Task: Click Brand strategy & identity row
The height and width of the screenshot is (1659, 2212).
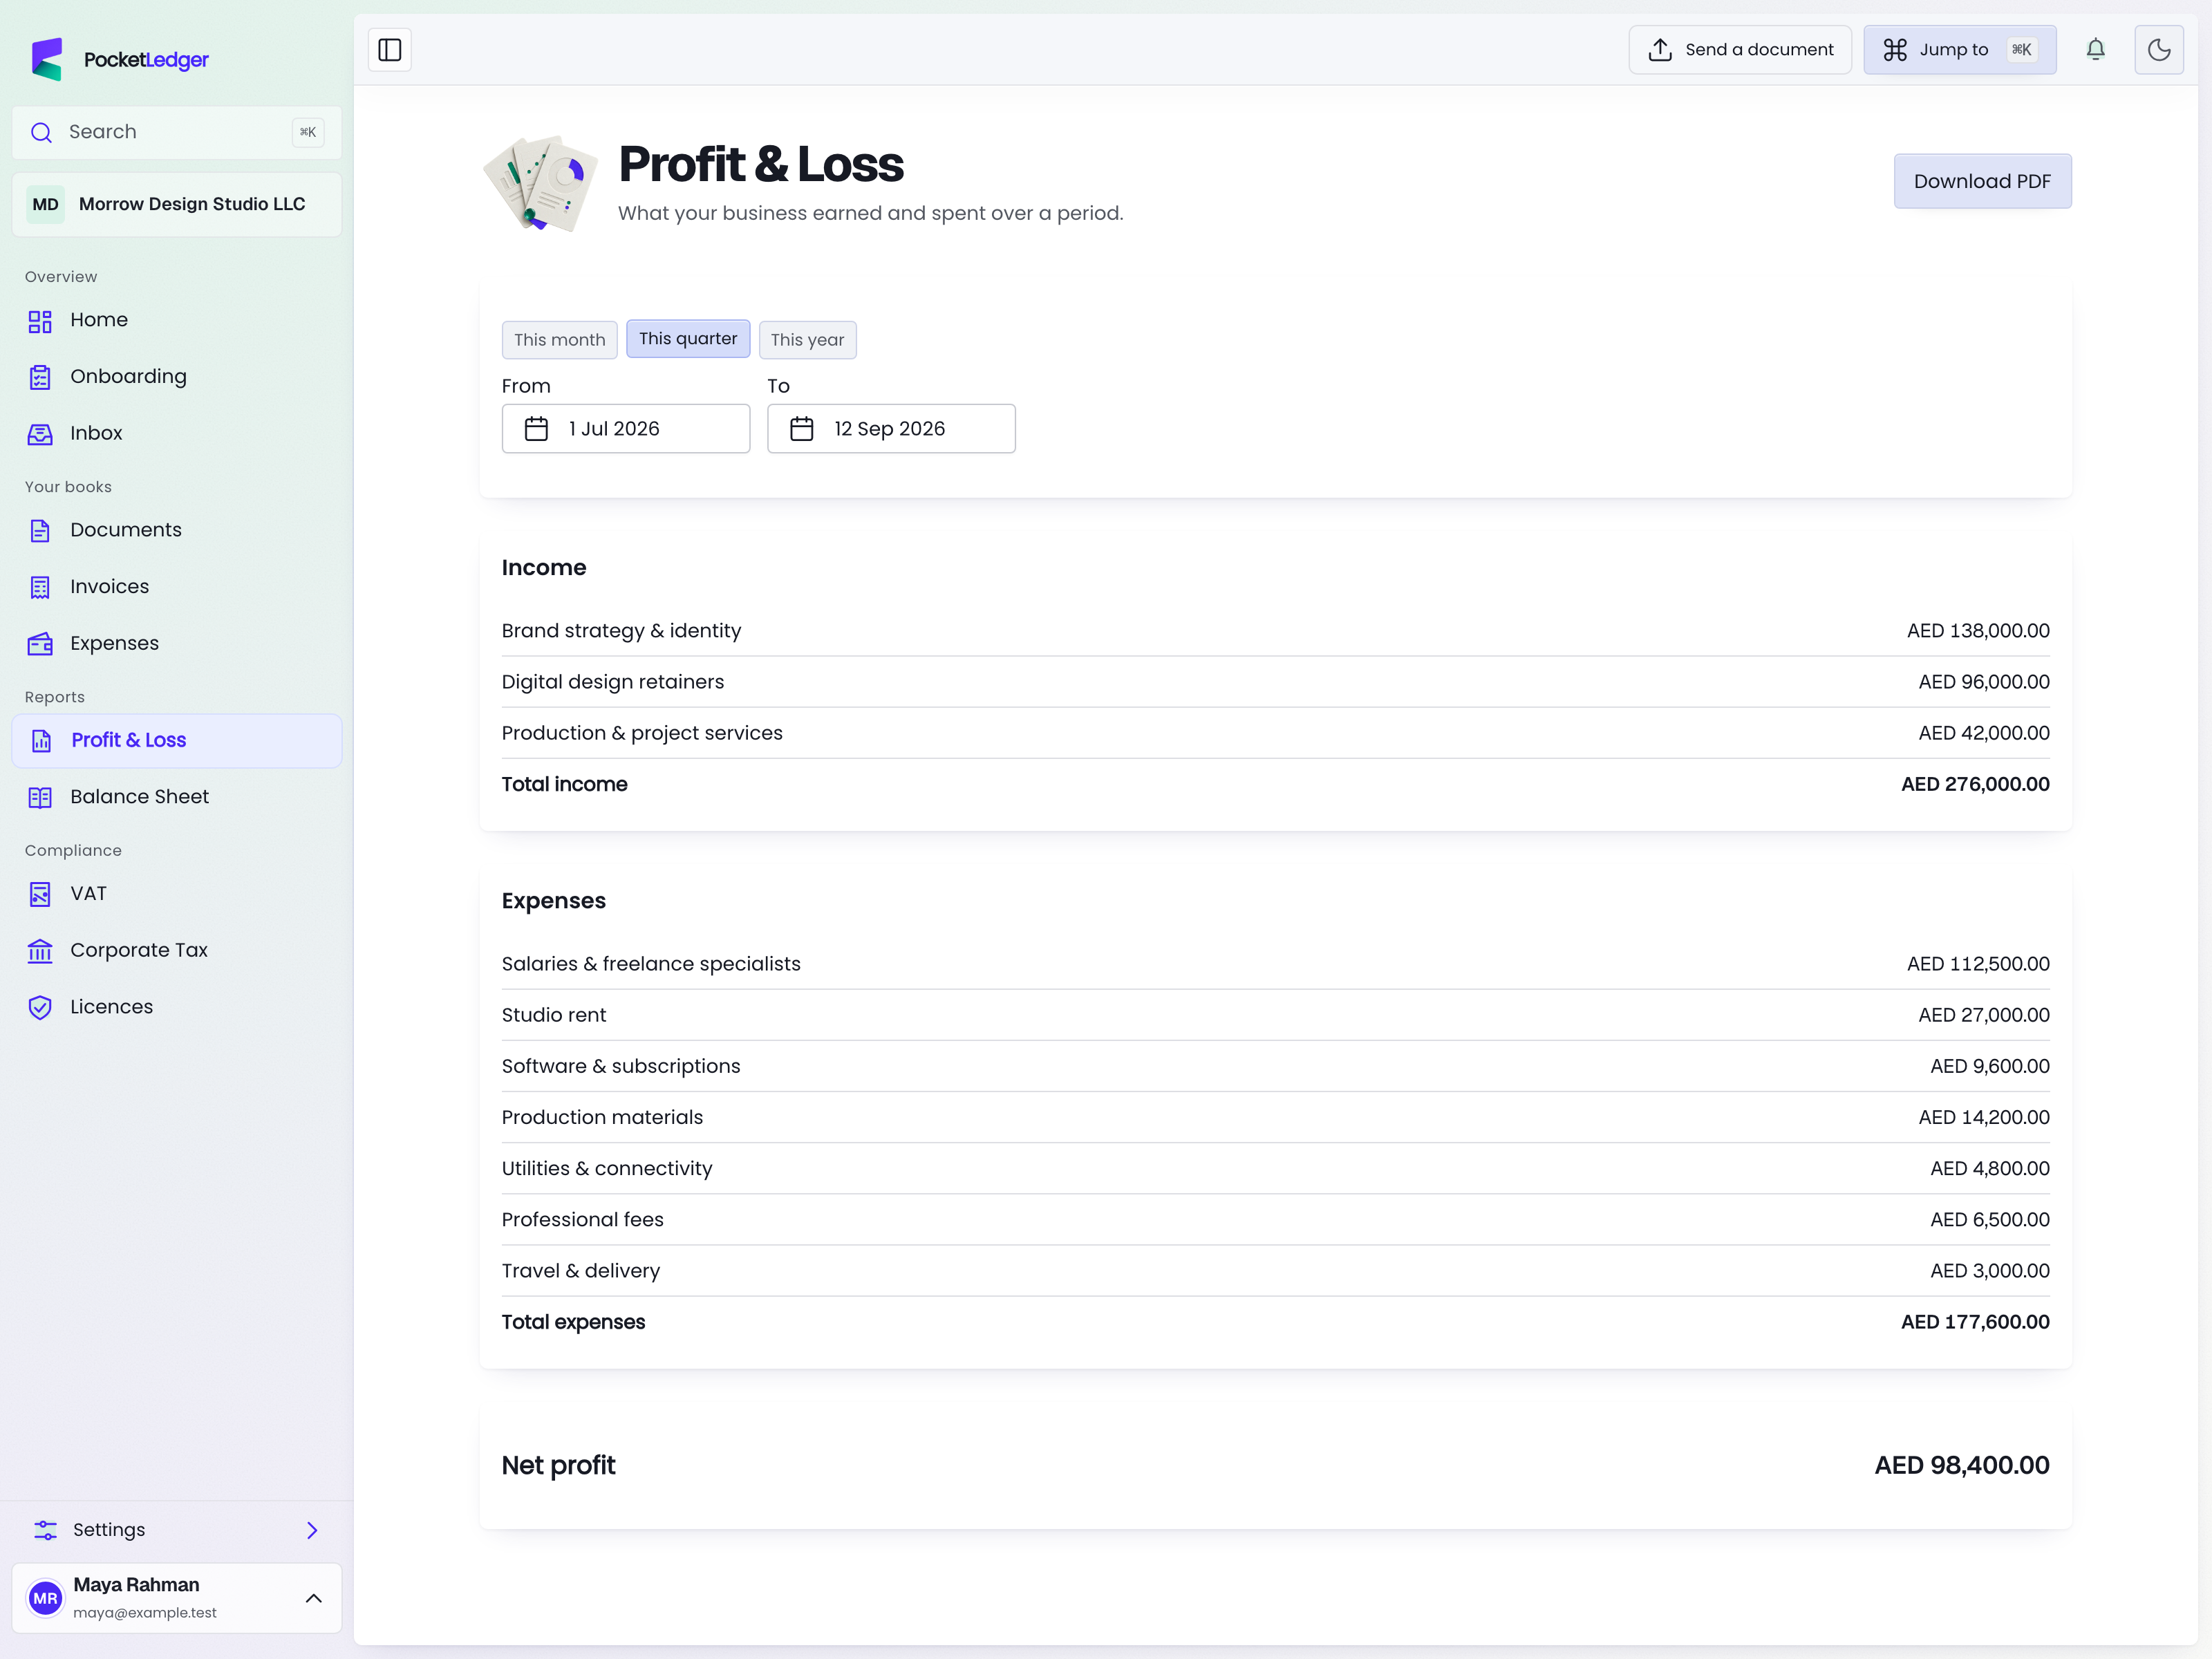Action: click(x=1276, y=631)
